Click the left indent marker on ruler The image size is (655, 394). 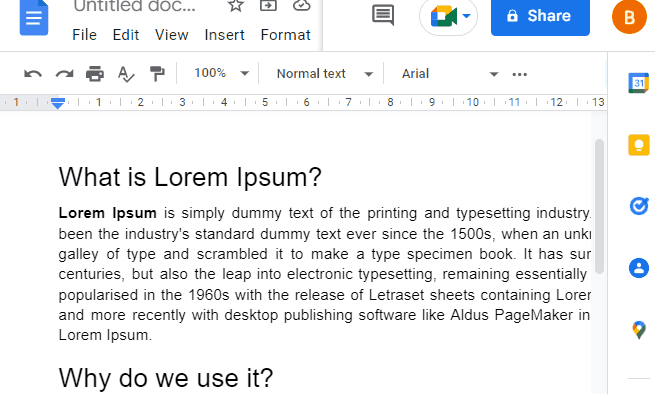pos(58,103)
